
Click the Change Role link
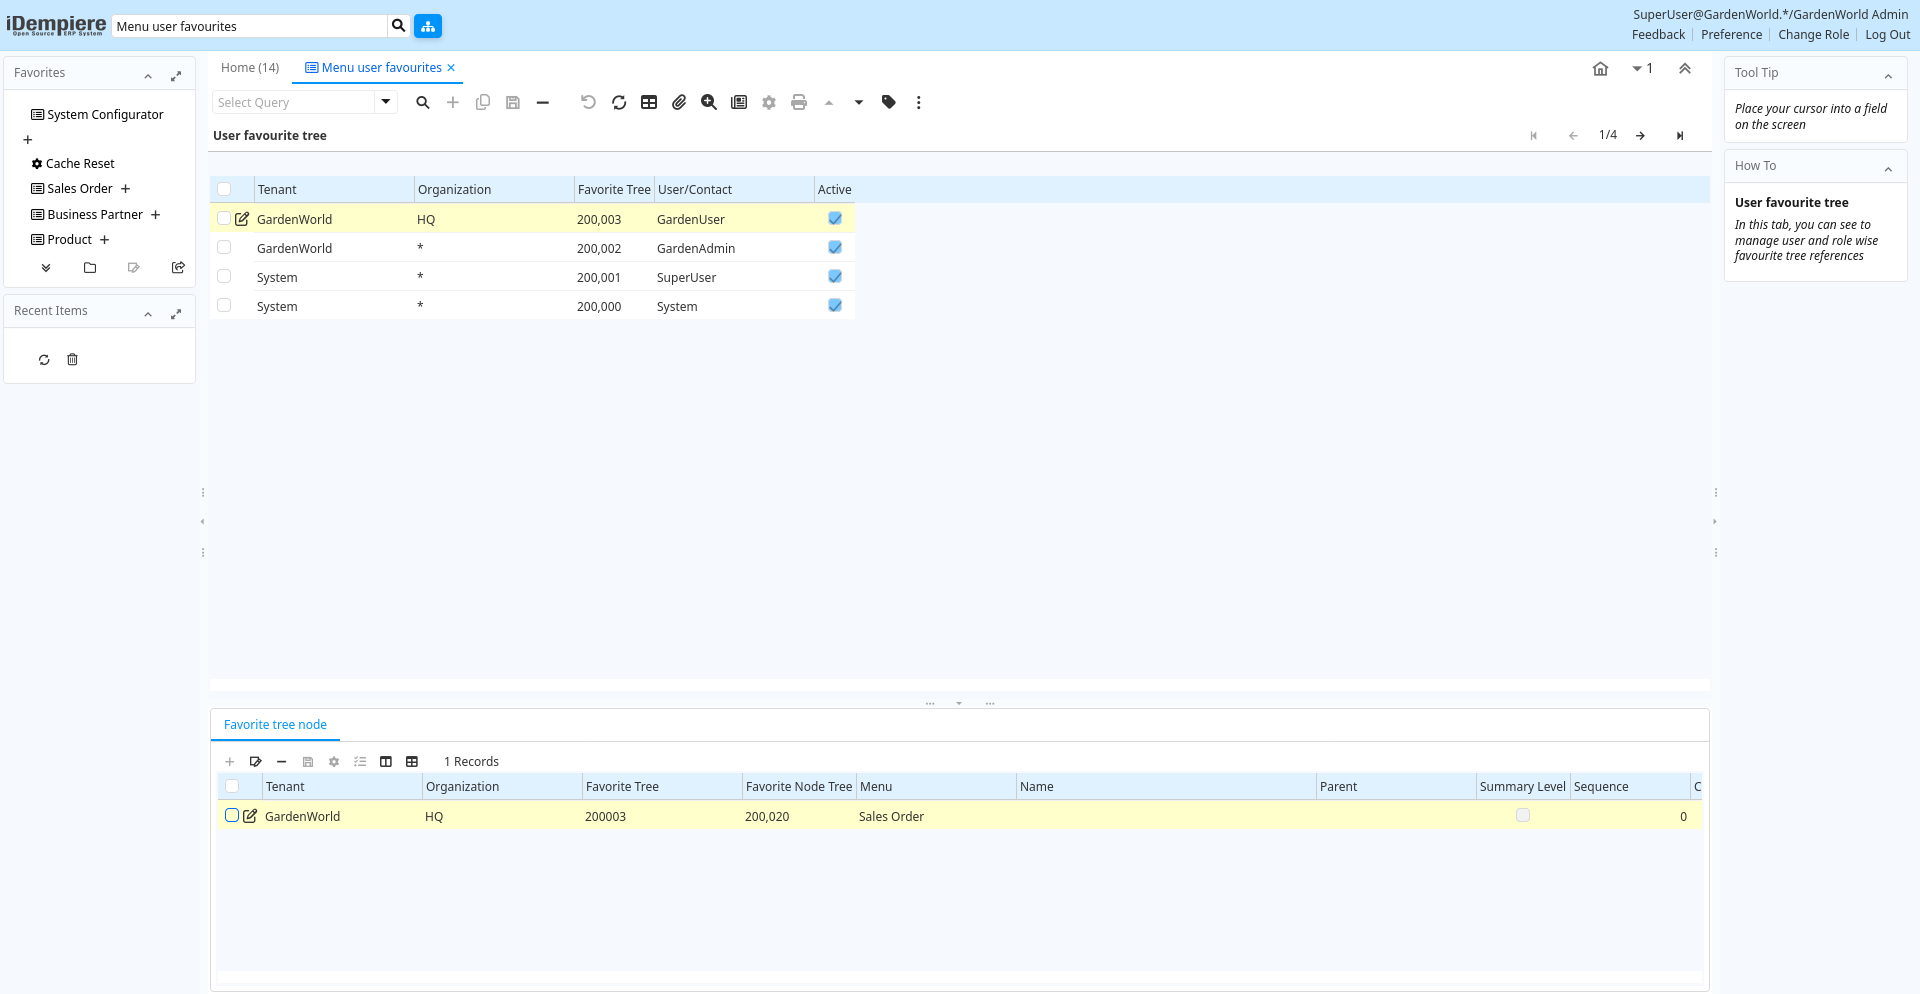tap(1813, 35)
